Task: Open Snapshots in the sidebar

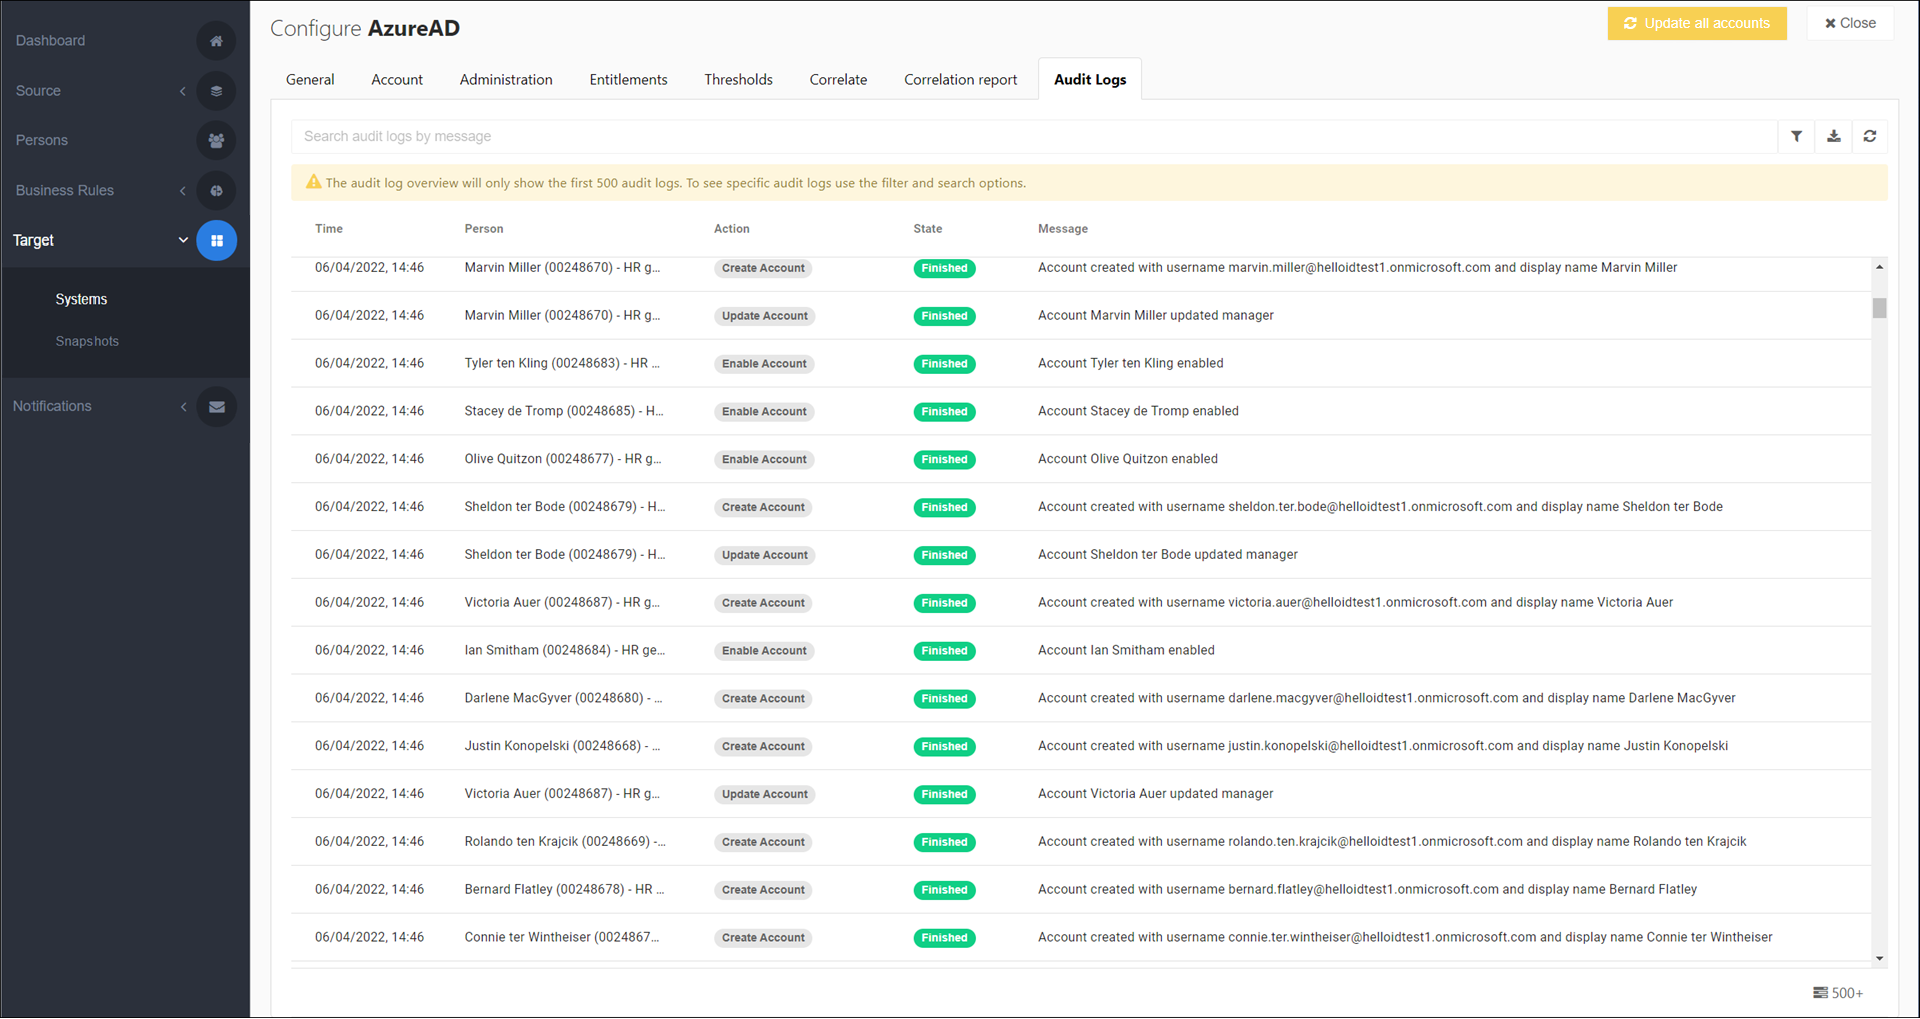Action: tap(87, 341)
